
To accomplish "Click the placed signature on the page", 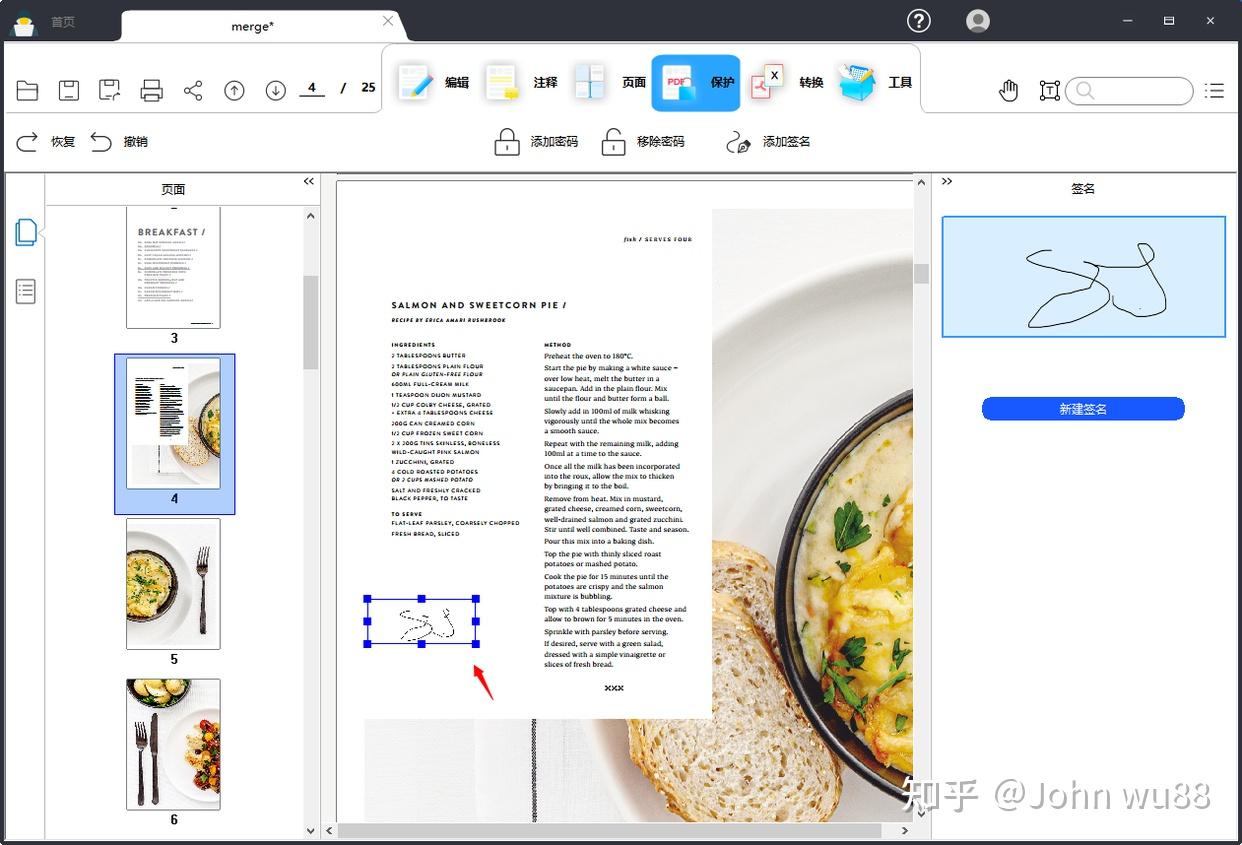I will click(421, 621).
